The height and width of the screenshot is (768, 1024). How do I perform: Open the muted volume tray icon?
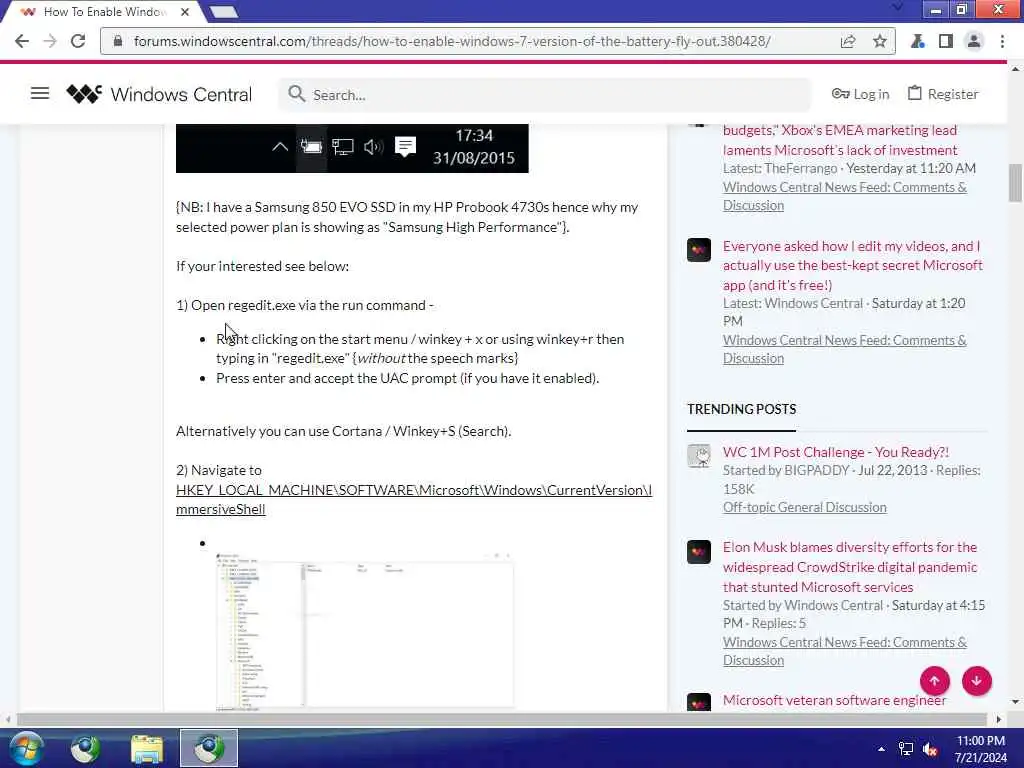[930, 749]
